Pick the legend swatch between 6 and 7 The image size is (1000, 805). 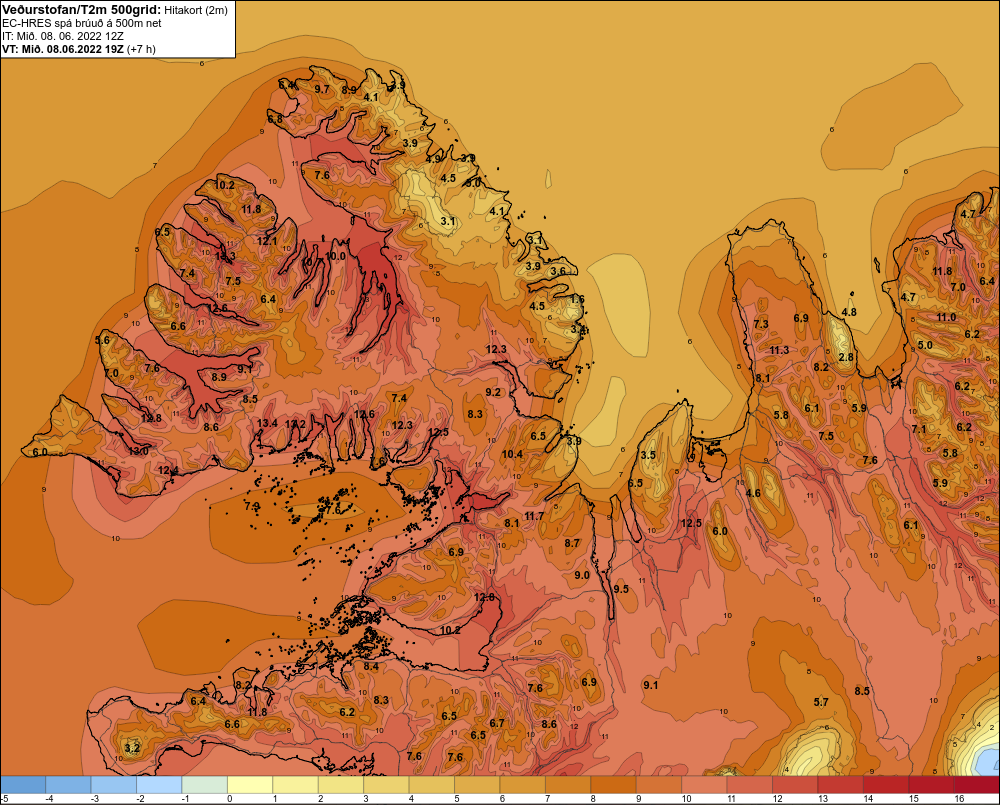click(523, 784)
